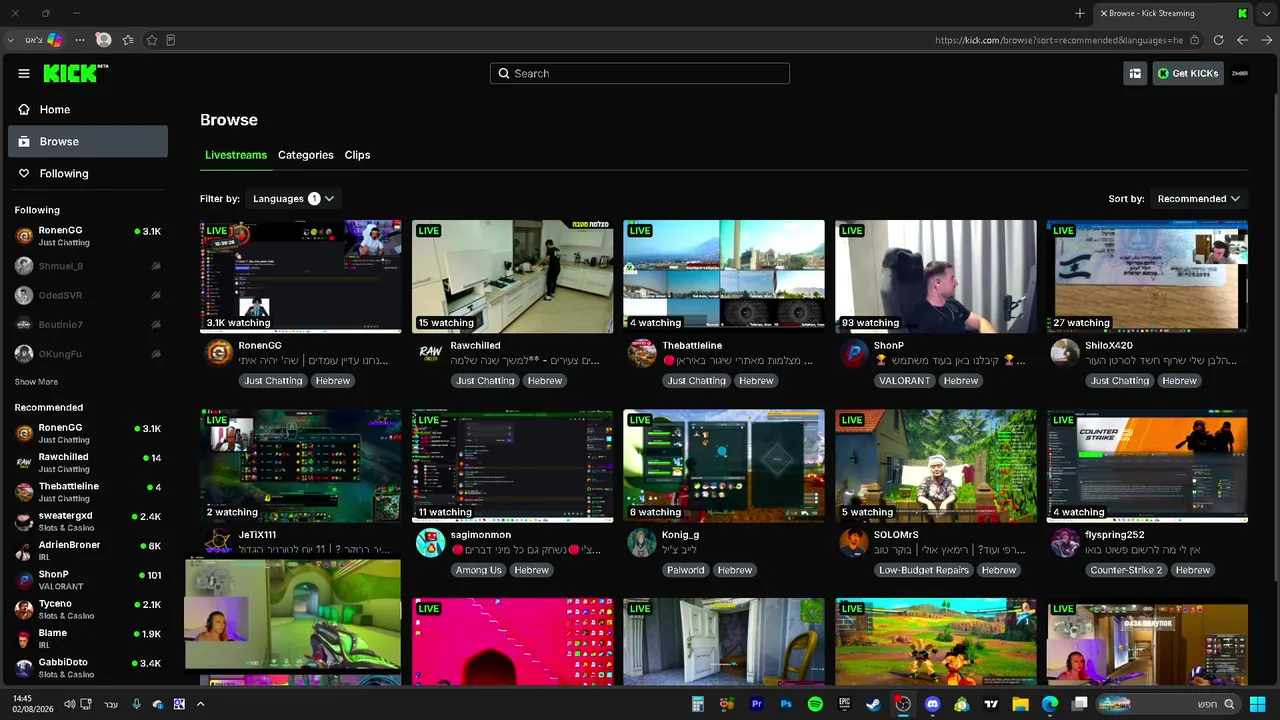Select Browse in the sidebar
Screen dimensions: 1280x720
pyautogui.click(x=88, y=141)
